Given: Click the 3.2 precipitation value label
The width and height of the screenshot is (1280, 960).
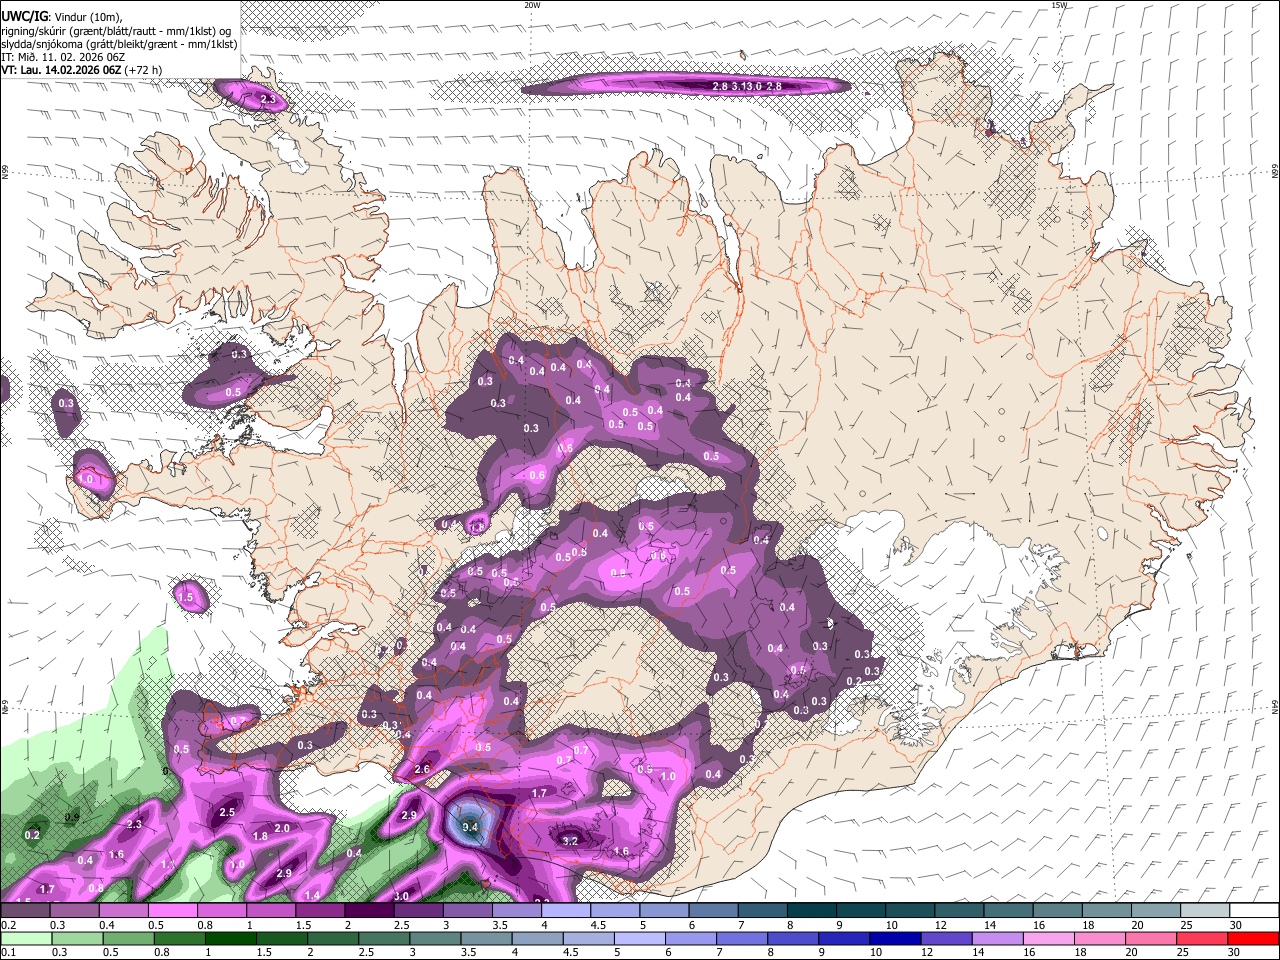Looking at the screenshot, I should pyautogui.click(x=571, y=841).
